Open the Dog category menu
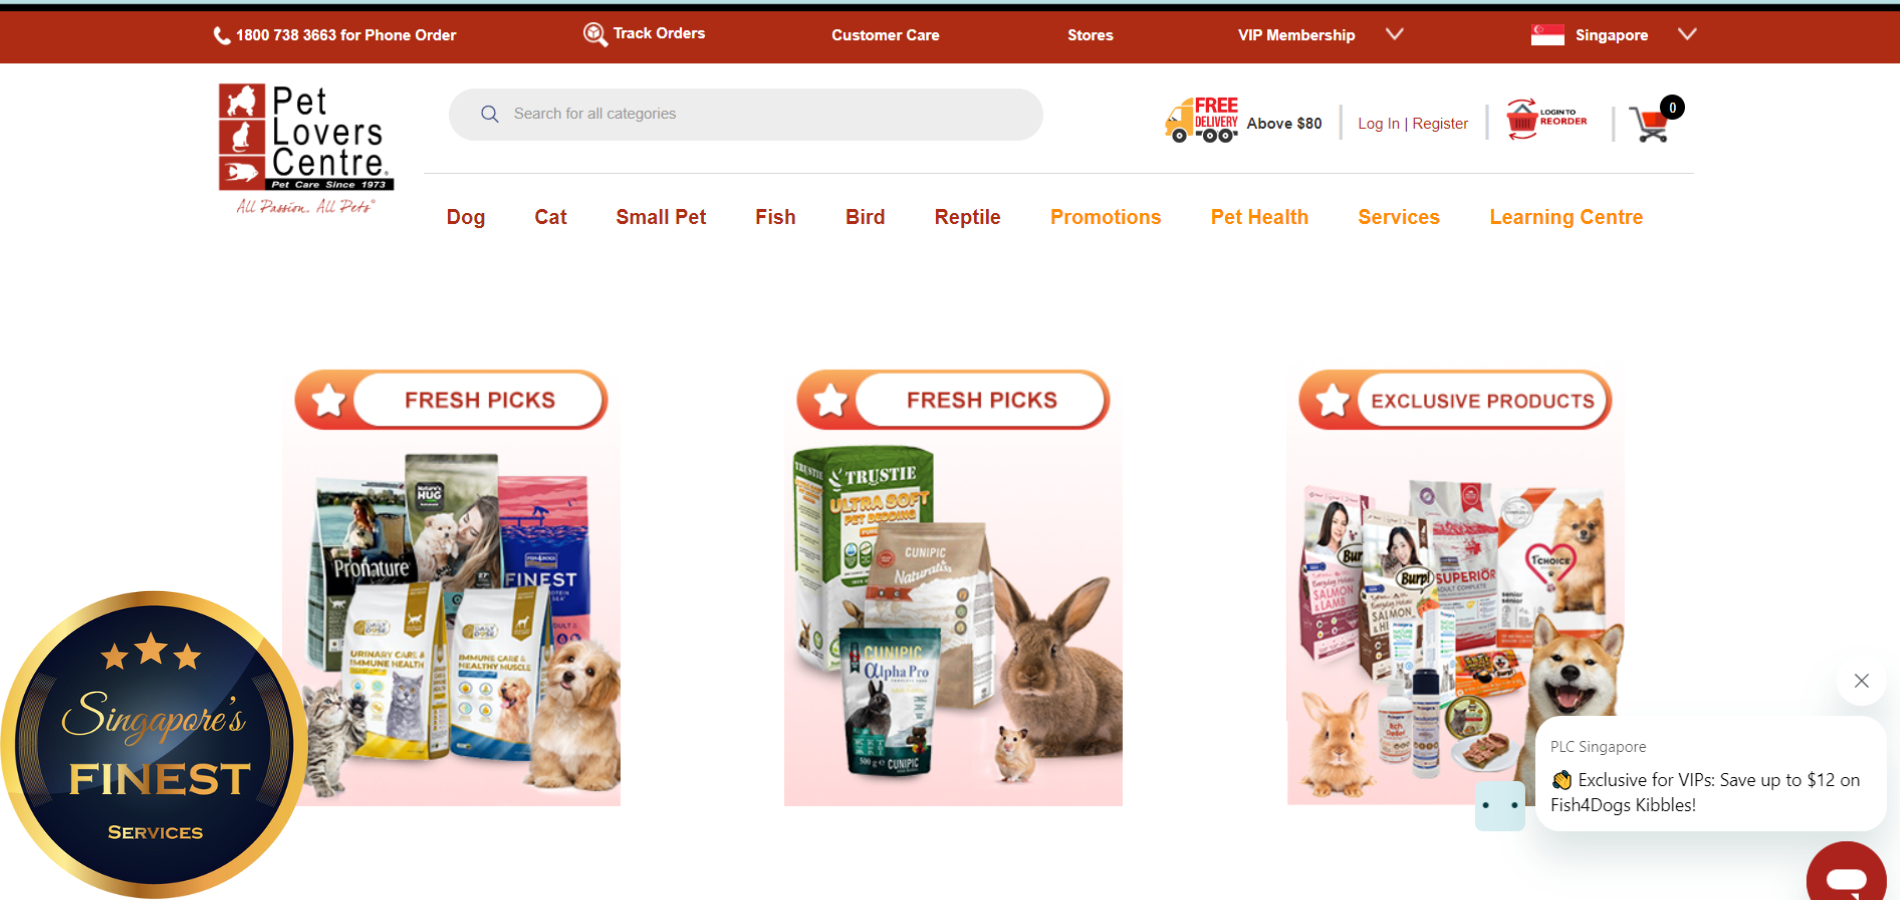Screen dimensions: 1900x900 coord(466,217)
